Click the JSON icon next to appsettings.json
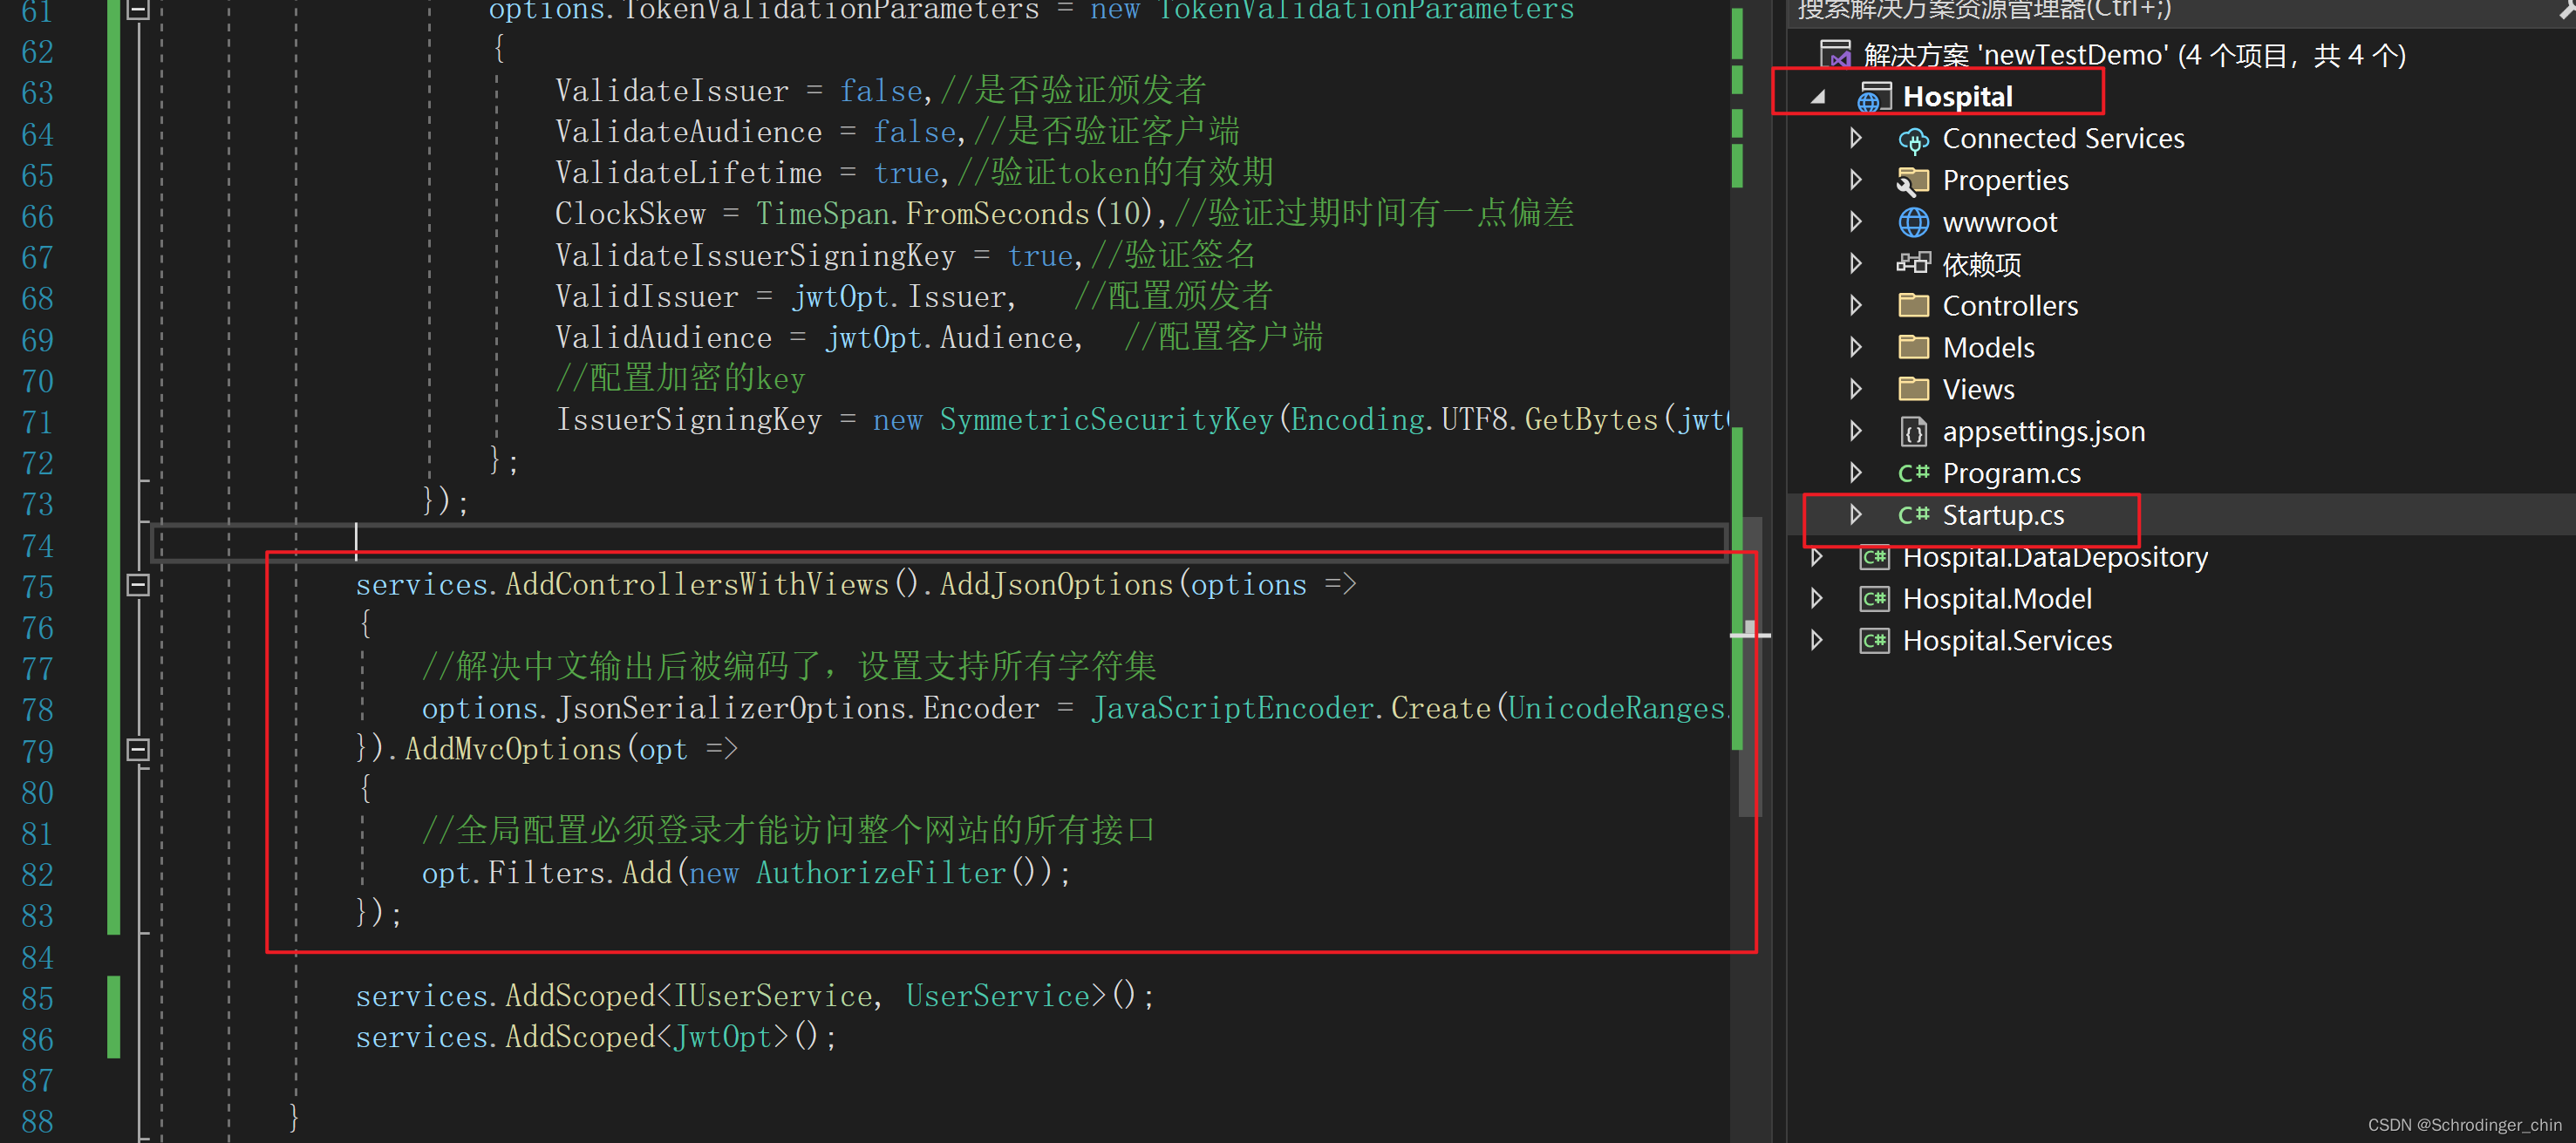 tap(1914, 431)
